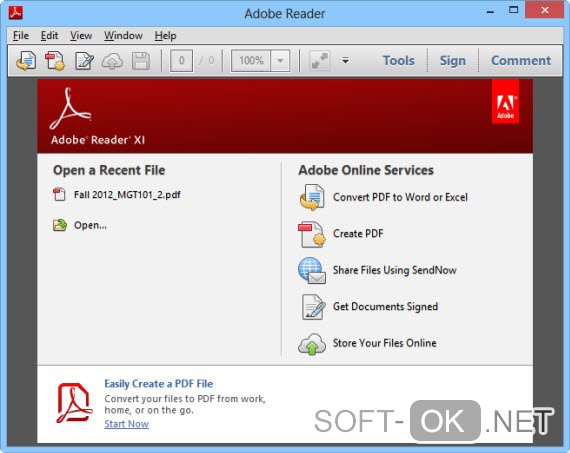
Task: Click the page number input field
Action: 181,61
